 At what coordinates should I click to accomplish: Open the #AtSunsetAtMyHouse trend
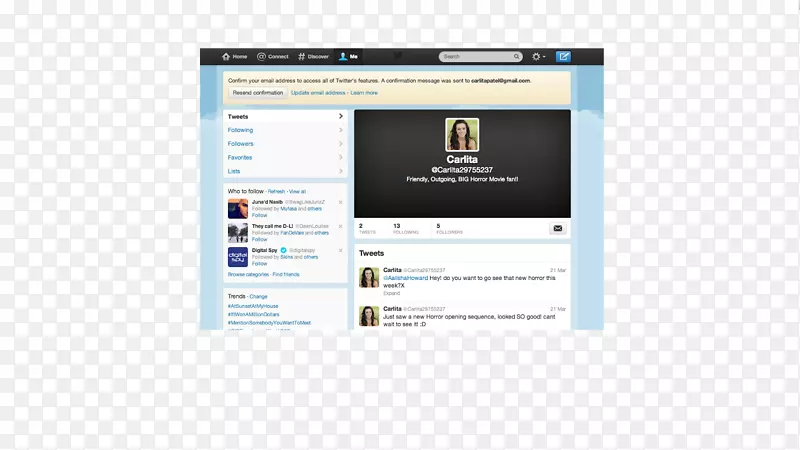tap(253, 306)
